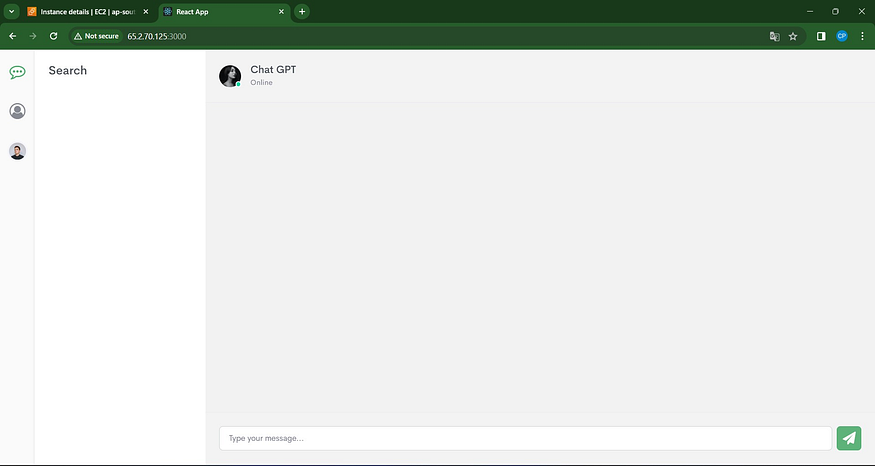
Task: Bookmark this page with the star icon
Action: (x=793, y=36)
